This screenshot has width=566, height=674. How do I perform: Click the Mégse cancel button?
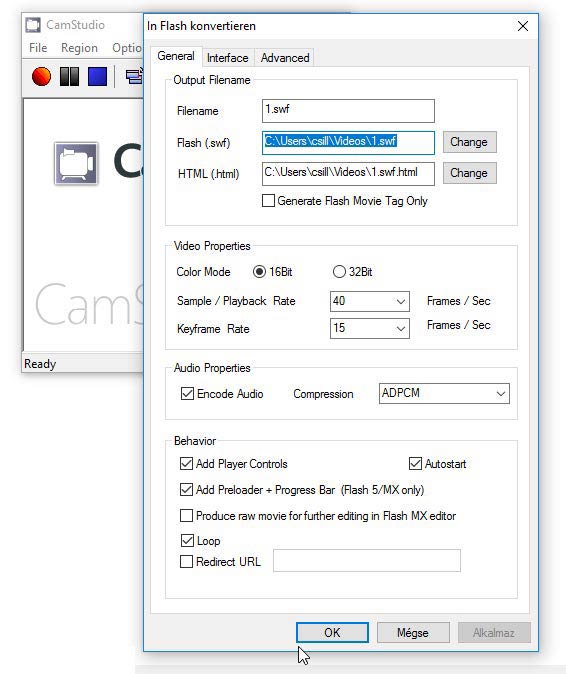[413, 633]
